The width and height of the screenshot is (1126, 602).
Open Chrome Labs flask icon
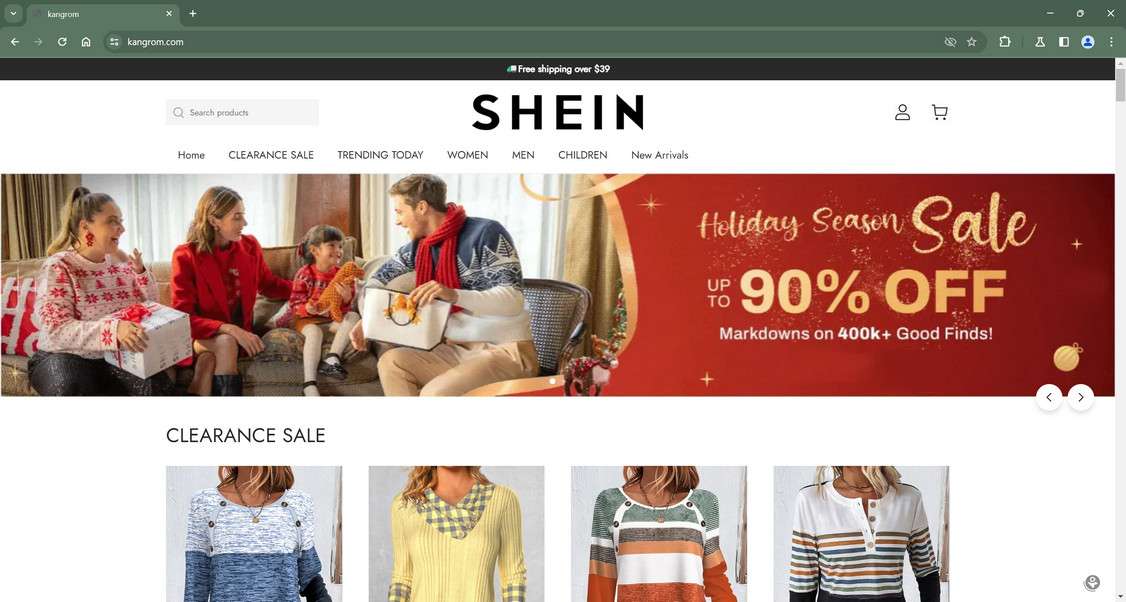[x=1040, y=42]
